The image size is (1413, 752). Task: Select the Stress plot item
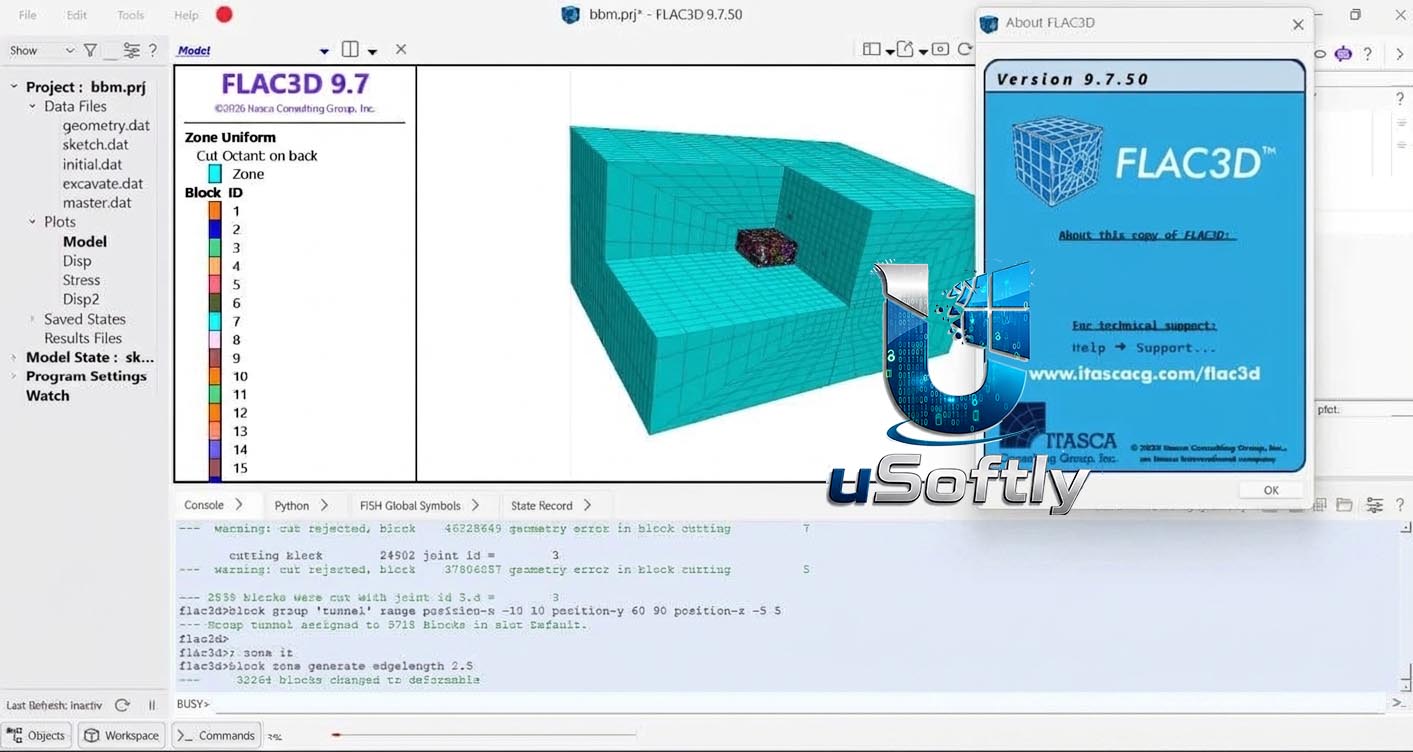[x=81, y=280]
